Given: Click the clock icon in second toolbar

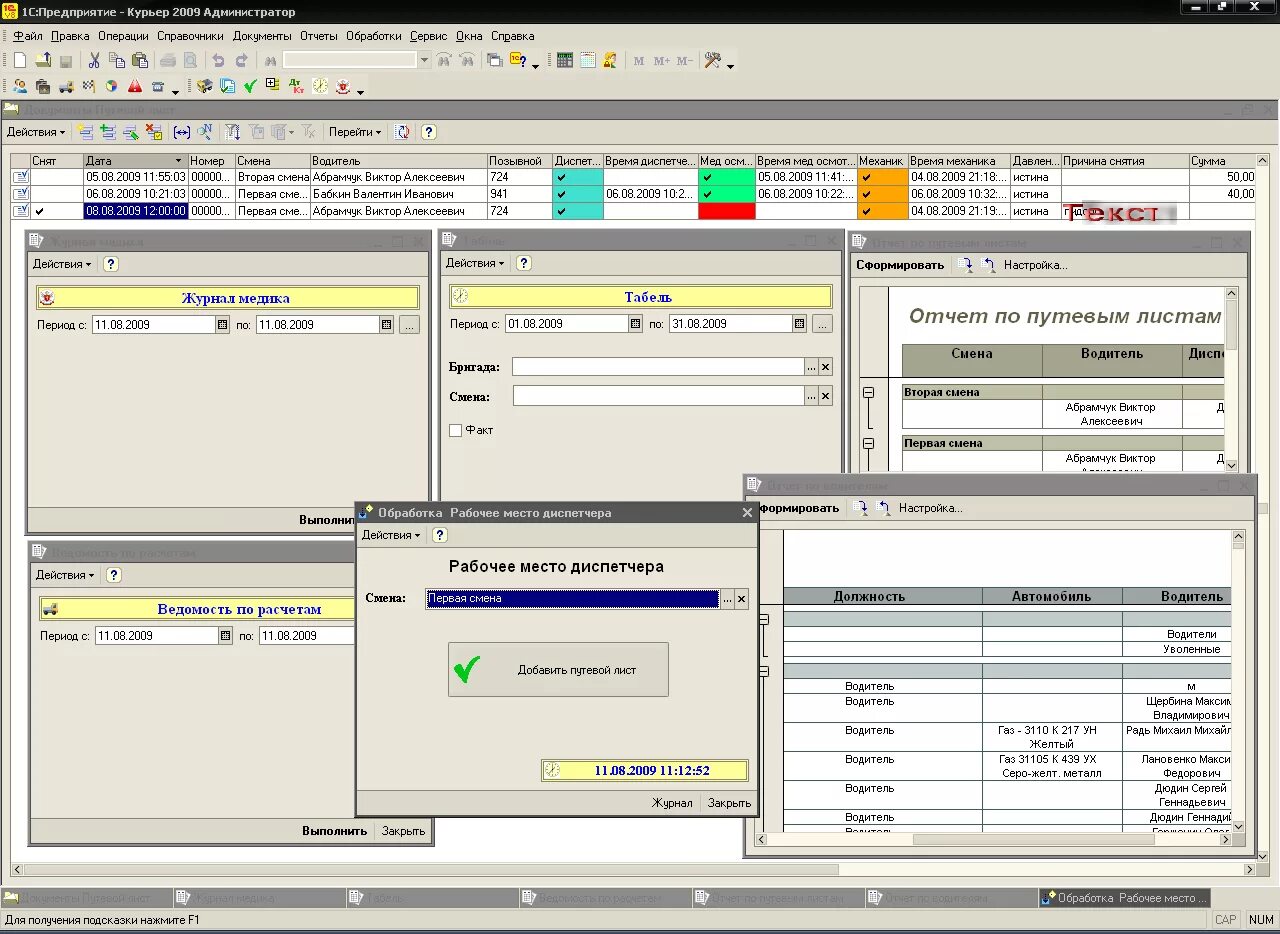Looking at the screenshot, I should click(320, 87).
